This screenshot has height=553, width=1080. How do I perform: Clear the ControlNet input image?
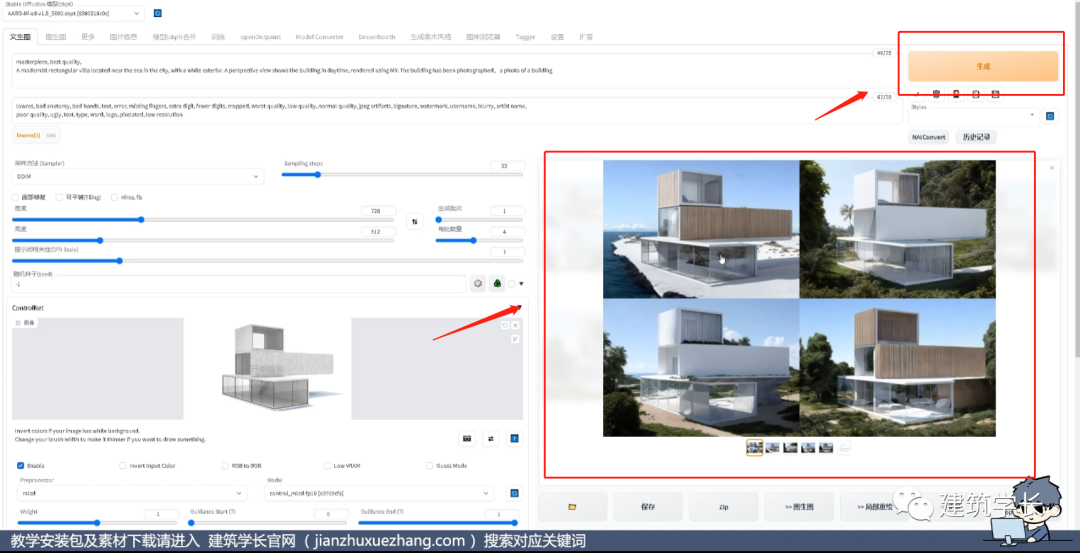[x=515, y=325]
